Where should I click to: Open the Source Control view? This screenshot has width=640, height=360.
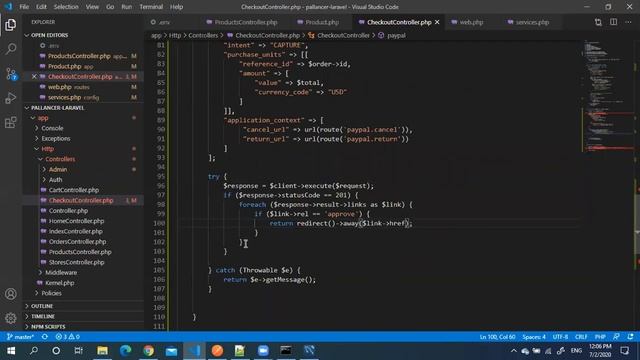click(x=11, y=74)
